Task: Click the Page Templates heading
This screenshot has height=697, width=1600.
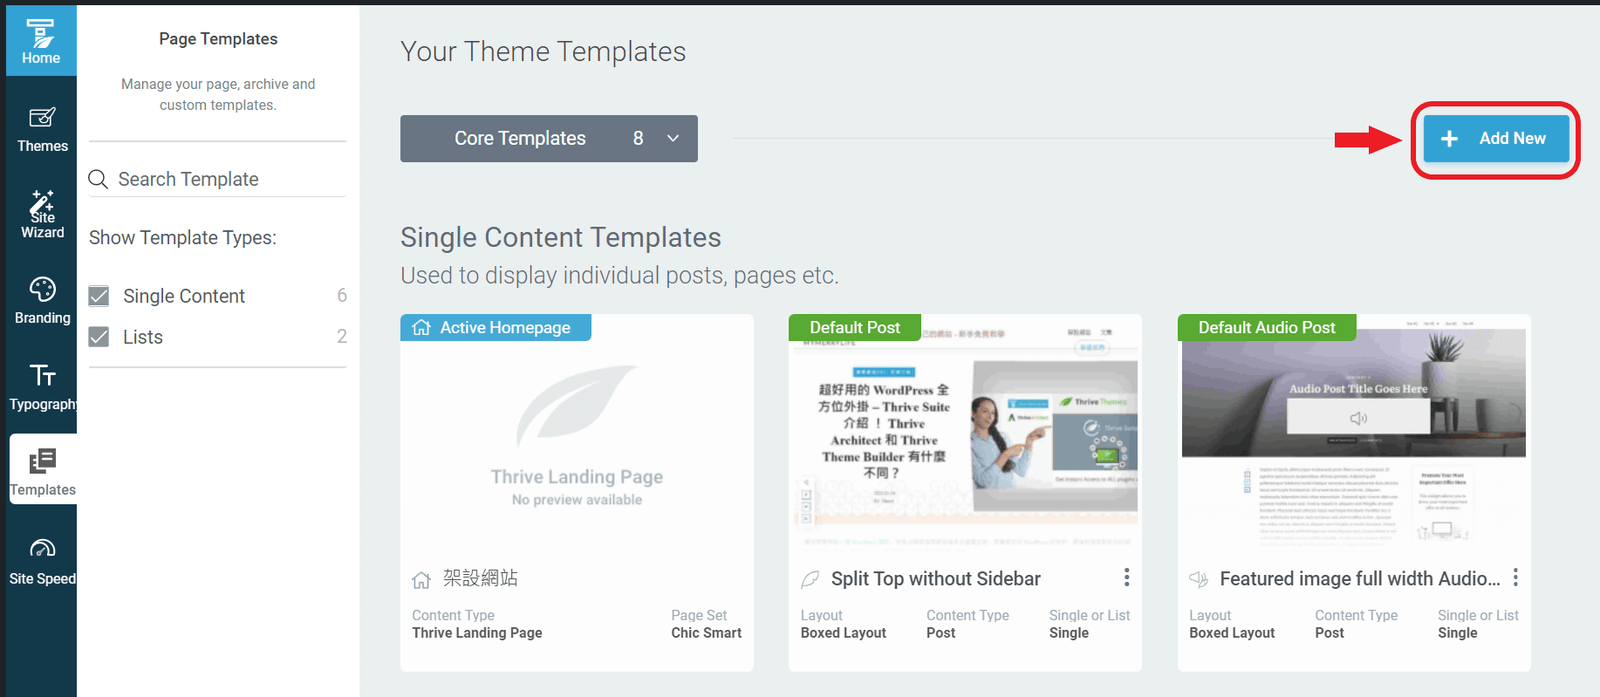Action: 218,39
